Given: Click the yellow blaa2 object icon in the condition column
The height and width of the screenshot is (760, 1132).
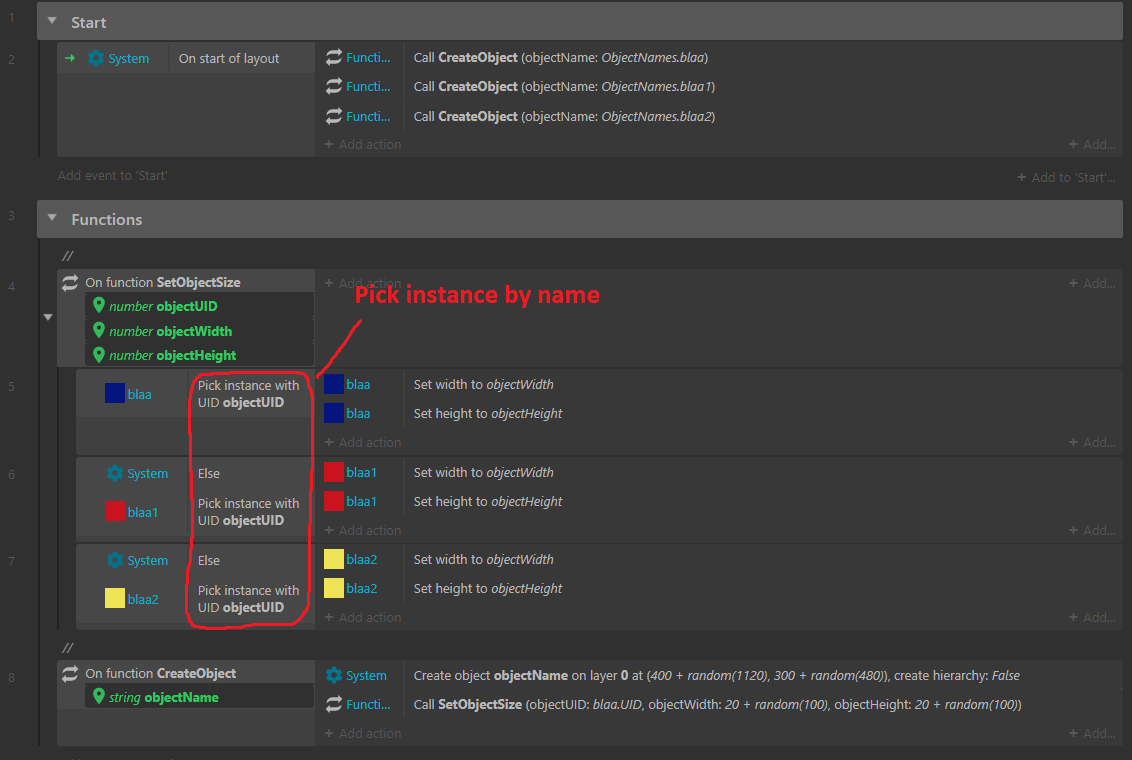Looking at the screenshot, I should click(x=115, y=598).
